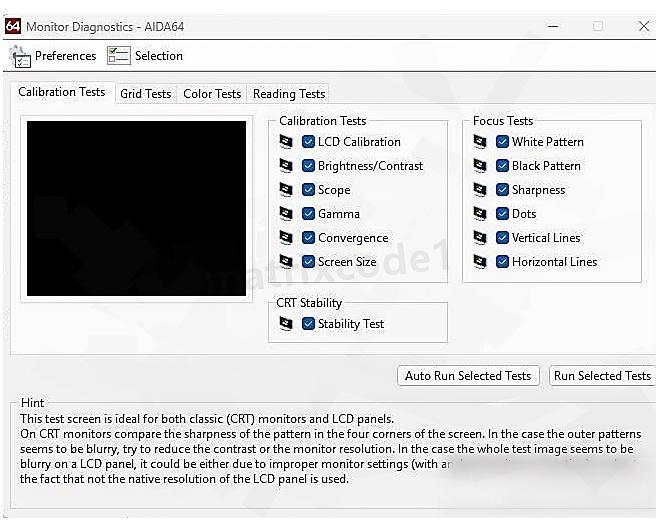
Task: Click the 'Hint' section label
Action: coord(33,403)
